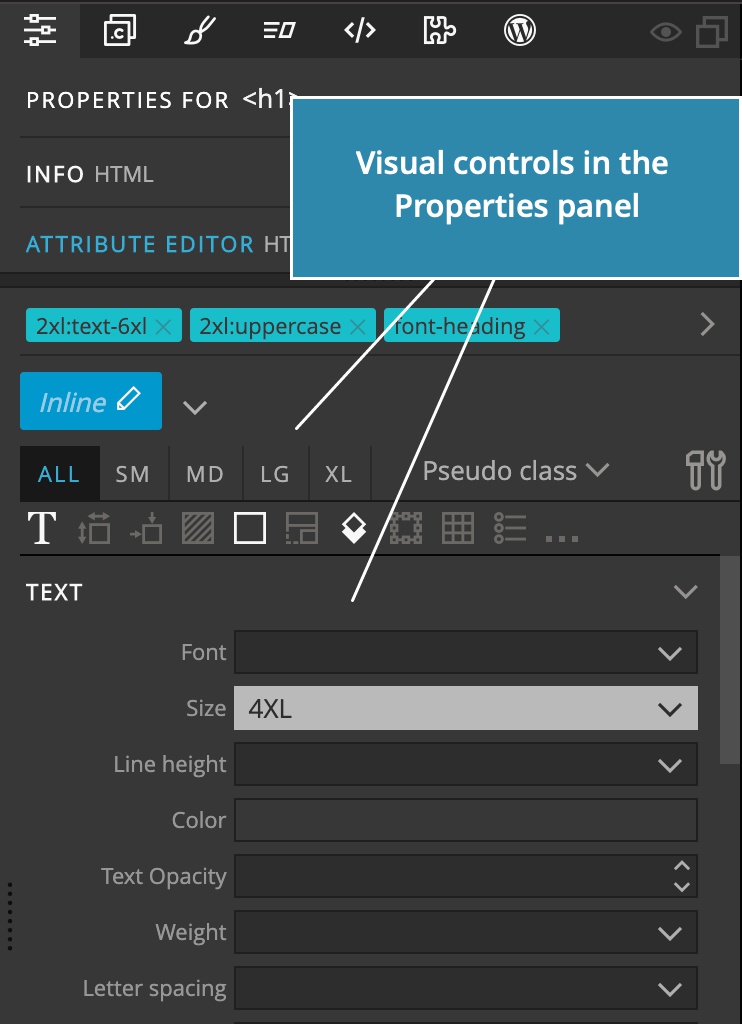This screenshot has height=1024, width=742.
Task: Switch to the MD breakpoint tab
Action: (x=205, y=473)
